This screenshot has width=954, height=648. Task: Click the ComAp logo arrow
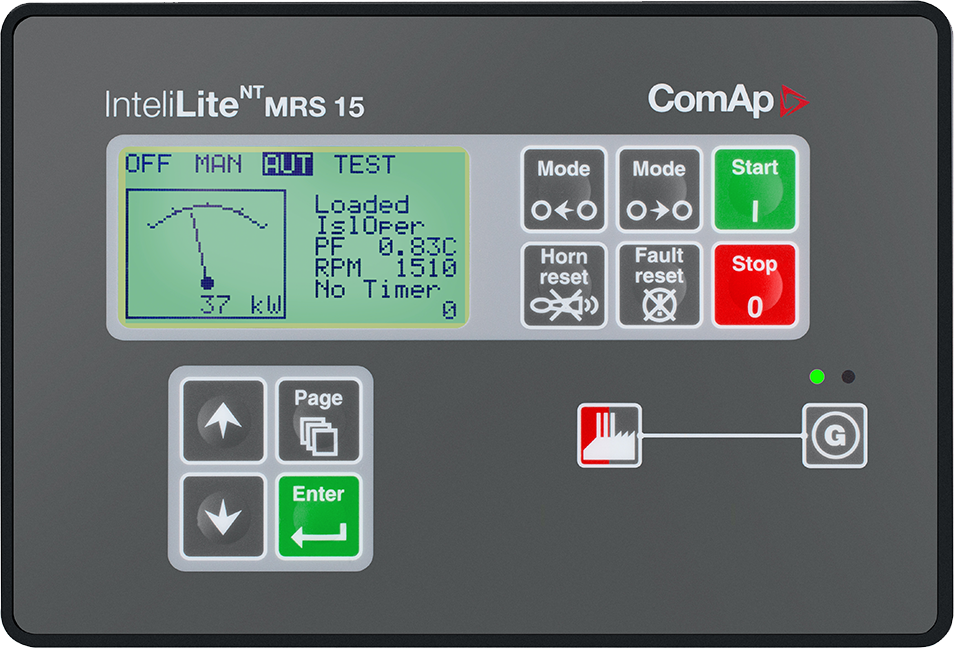point(792,99)
